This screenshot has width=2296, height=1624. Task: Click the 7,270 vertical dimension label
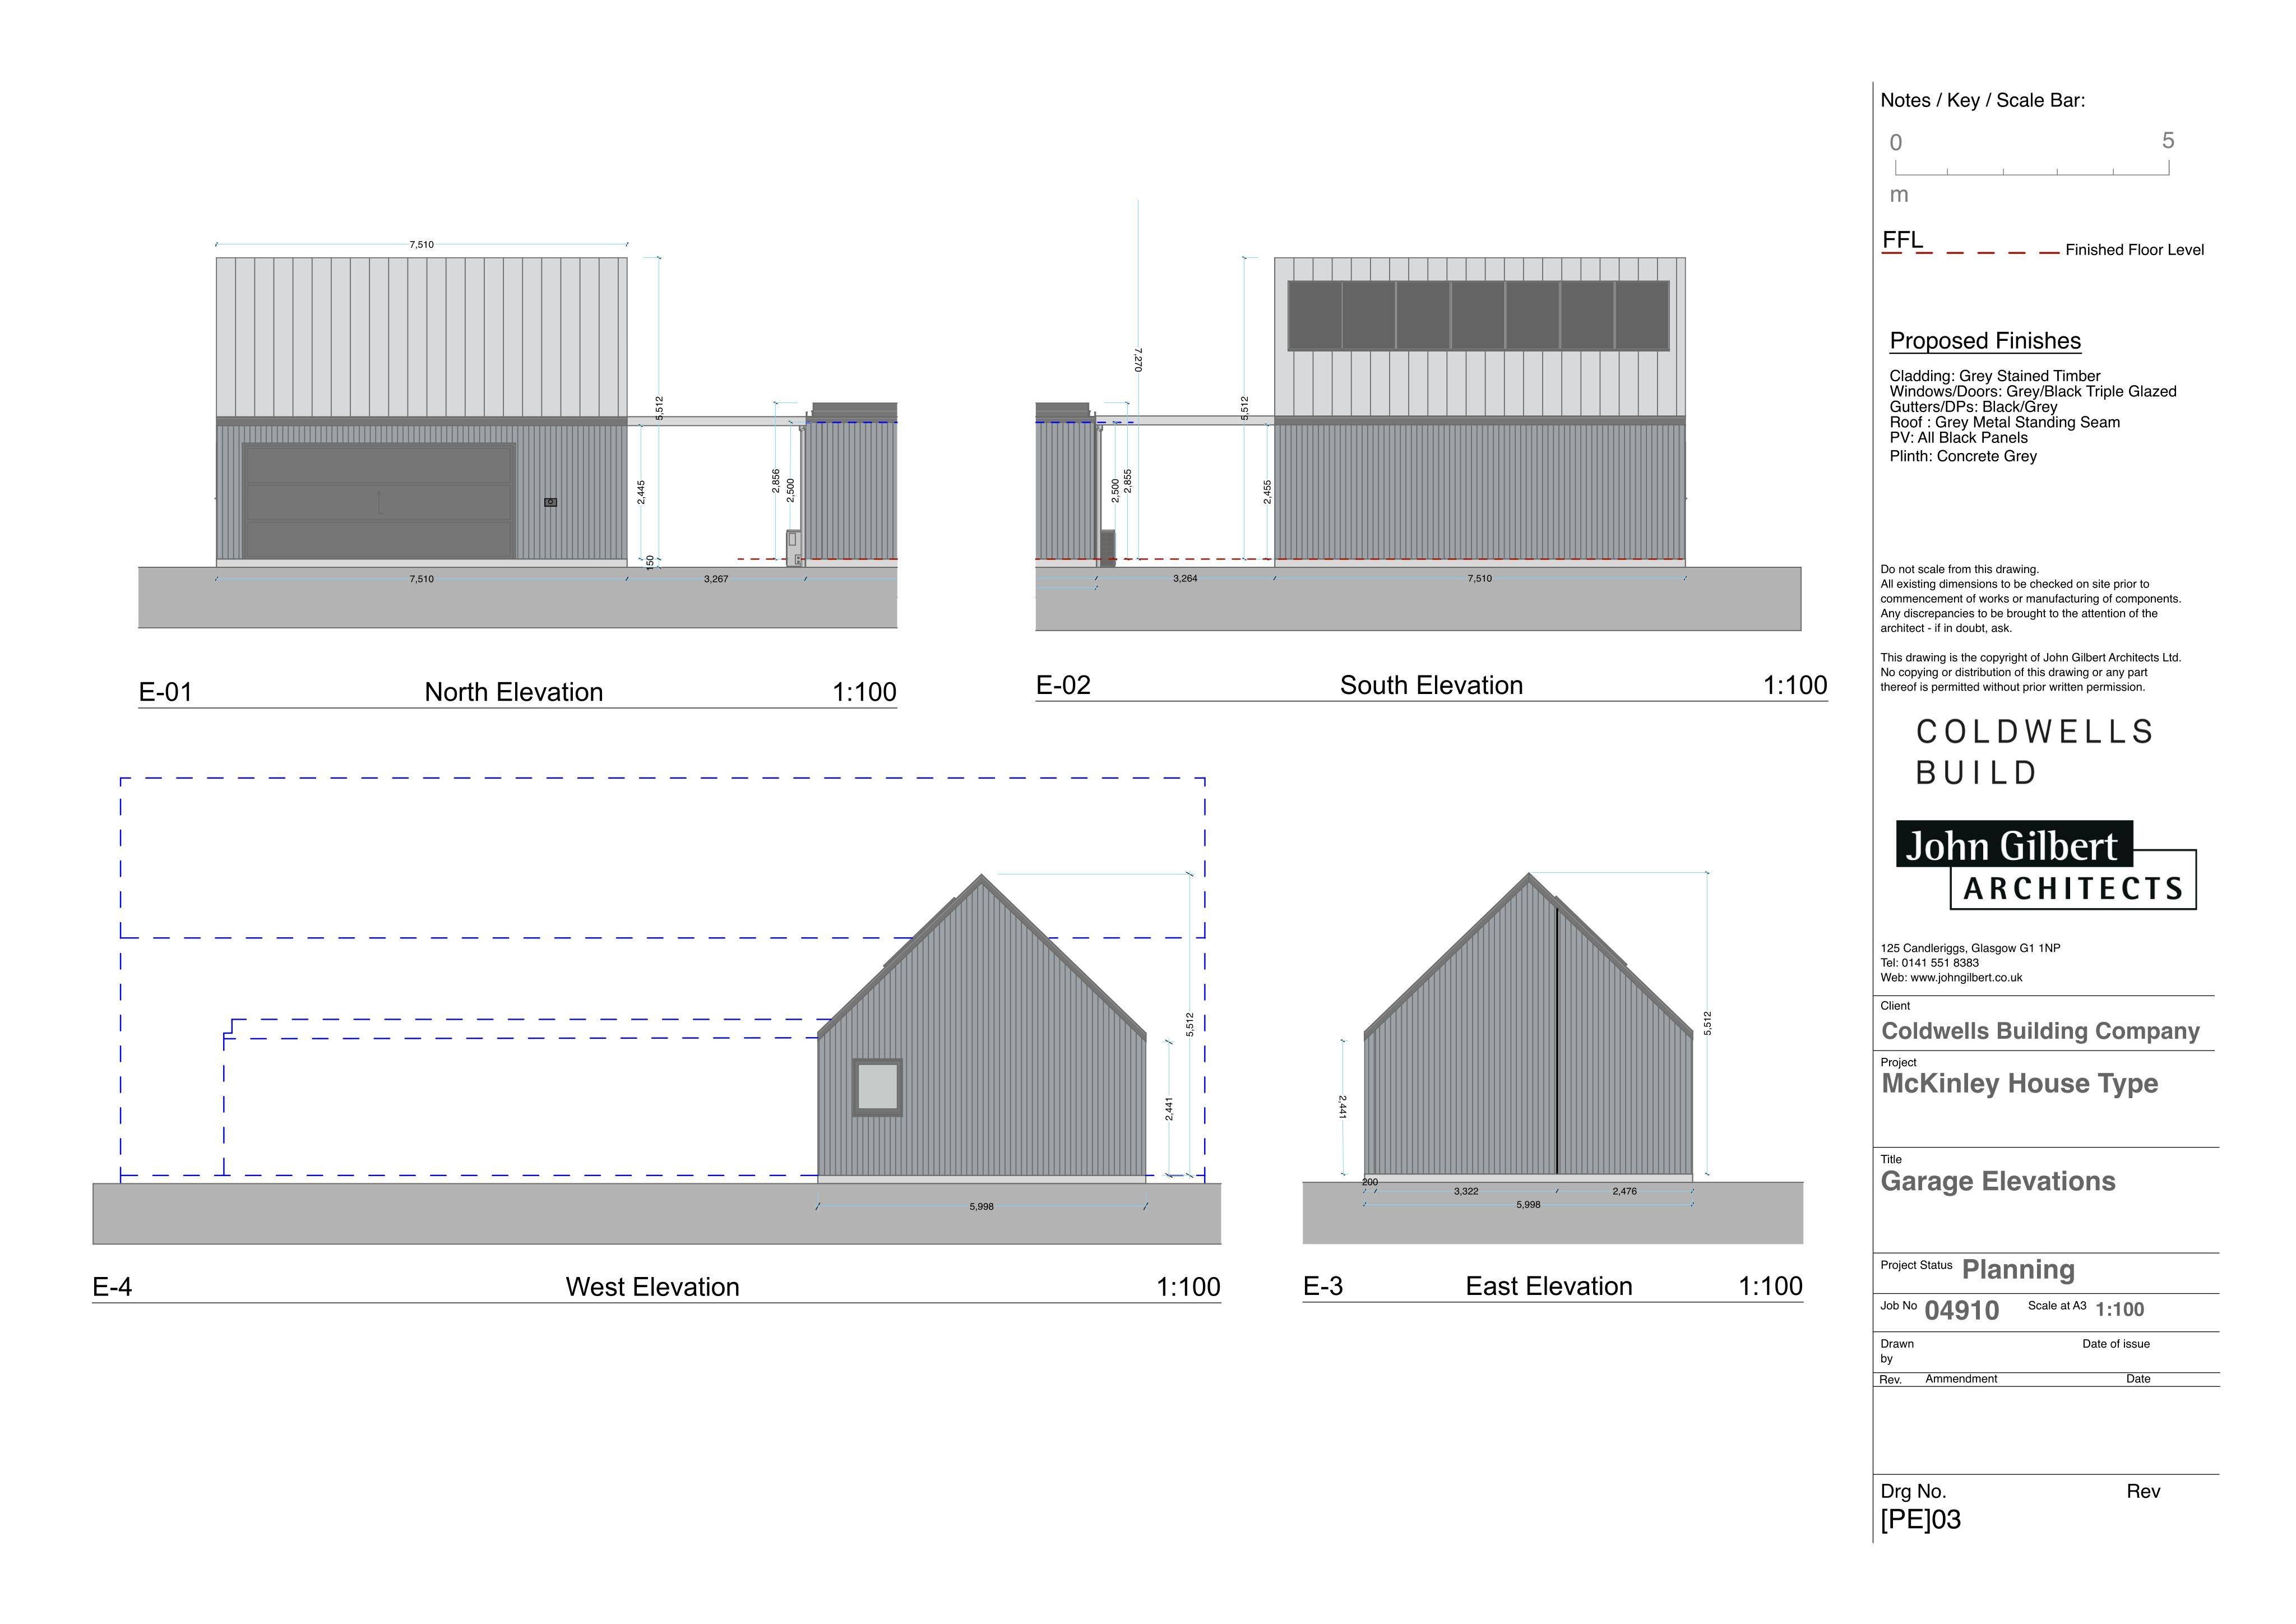pyautogui.click(x=1138, y=360)
